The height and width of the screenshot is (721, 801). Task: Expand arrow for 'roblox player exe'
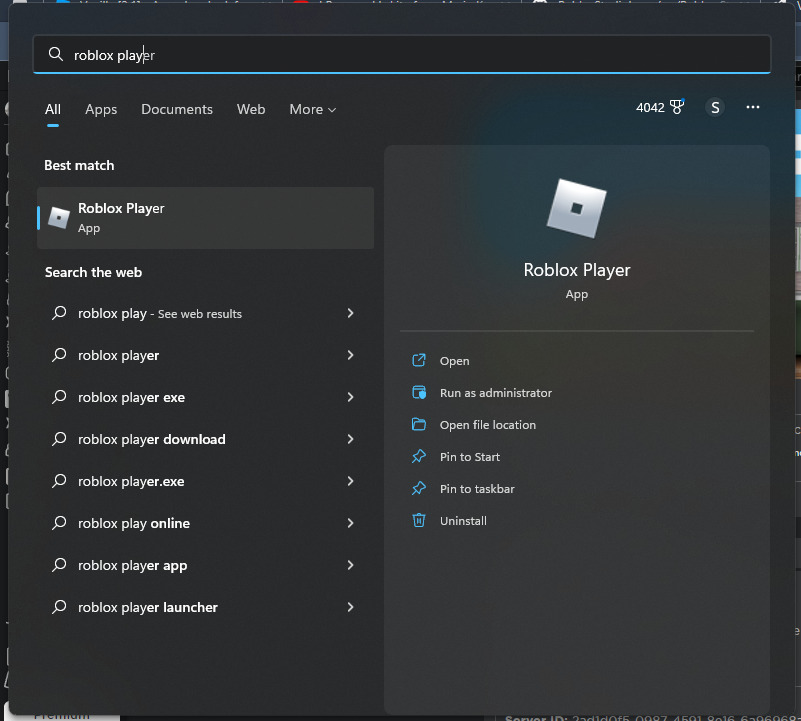click(350, 397)
